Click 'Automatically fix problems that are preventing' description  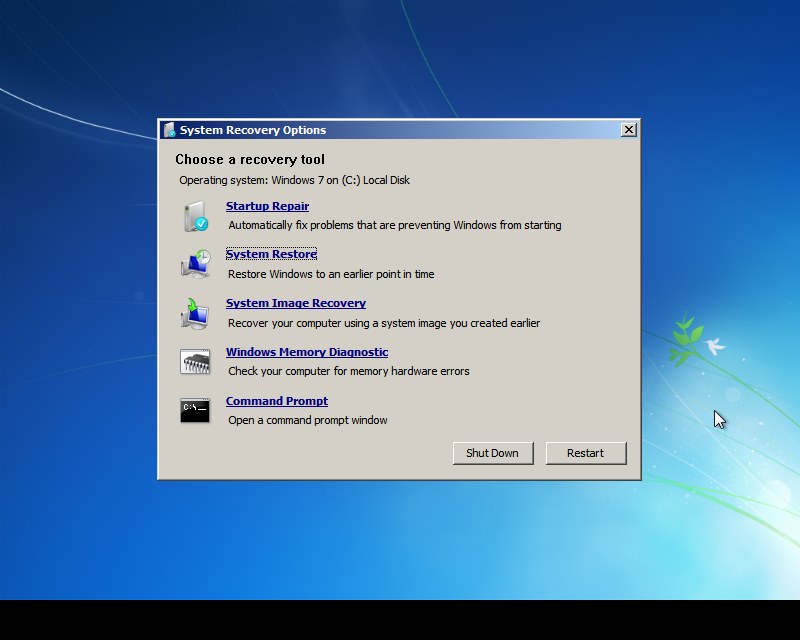click(x=395, y=225)
